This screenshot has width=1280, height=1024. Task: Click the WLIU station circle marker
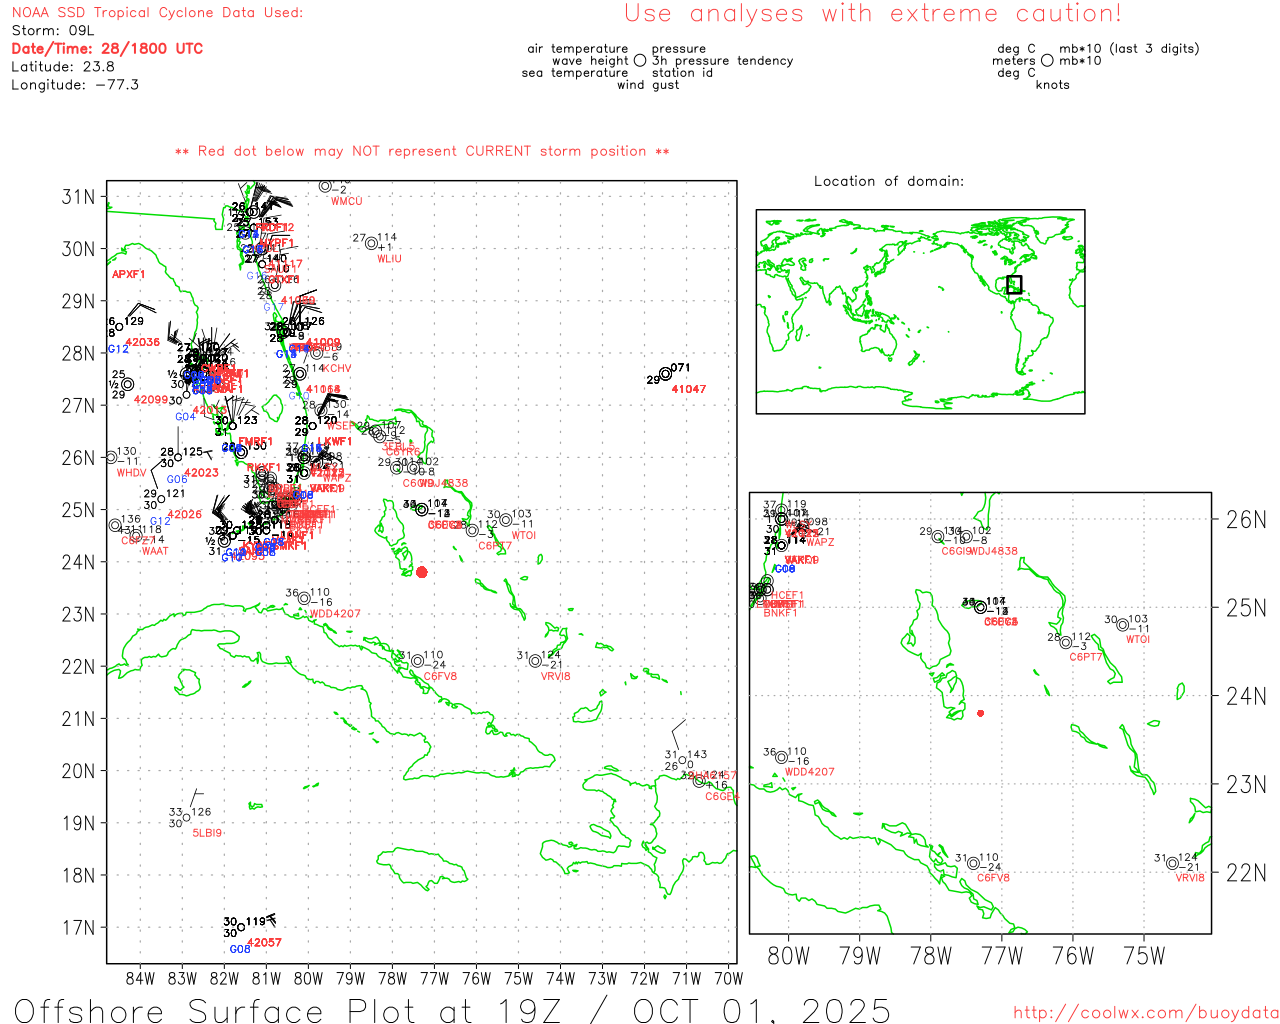point(371,243)
